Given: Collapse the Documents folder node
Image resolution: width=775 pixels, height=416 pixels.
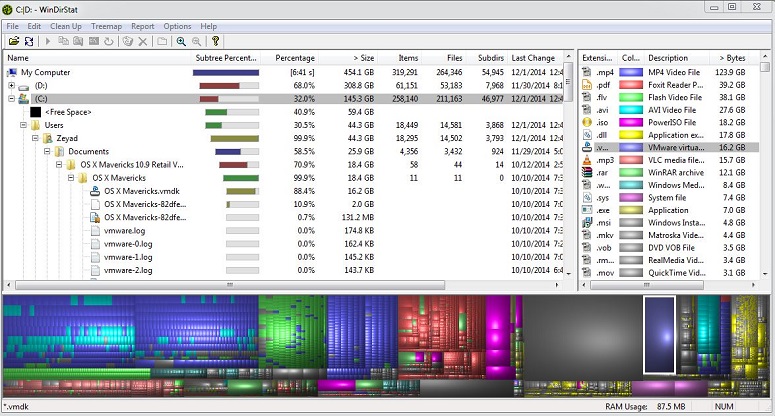Looking at the screenshot, I should tap(47, 151).
